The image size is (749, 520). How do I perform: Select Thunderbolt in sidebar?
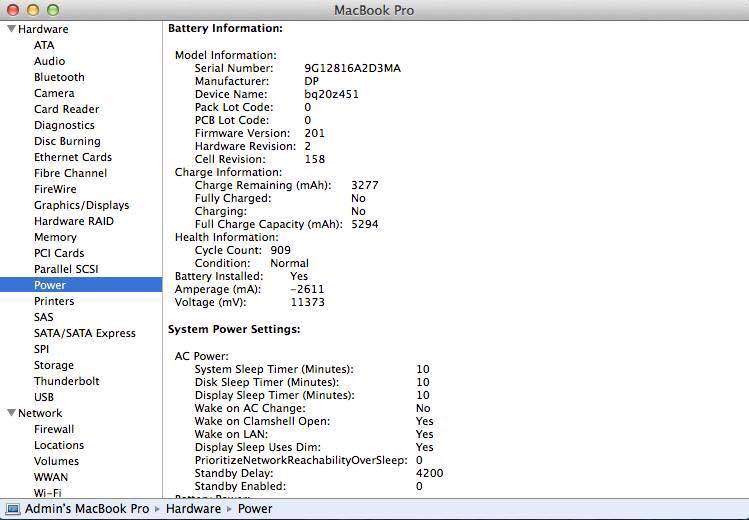click(x=66, y=381)
